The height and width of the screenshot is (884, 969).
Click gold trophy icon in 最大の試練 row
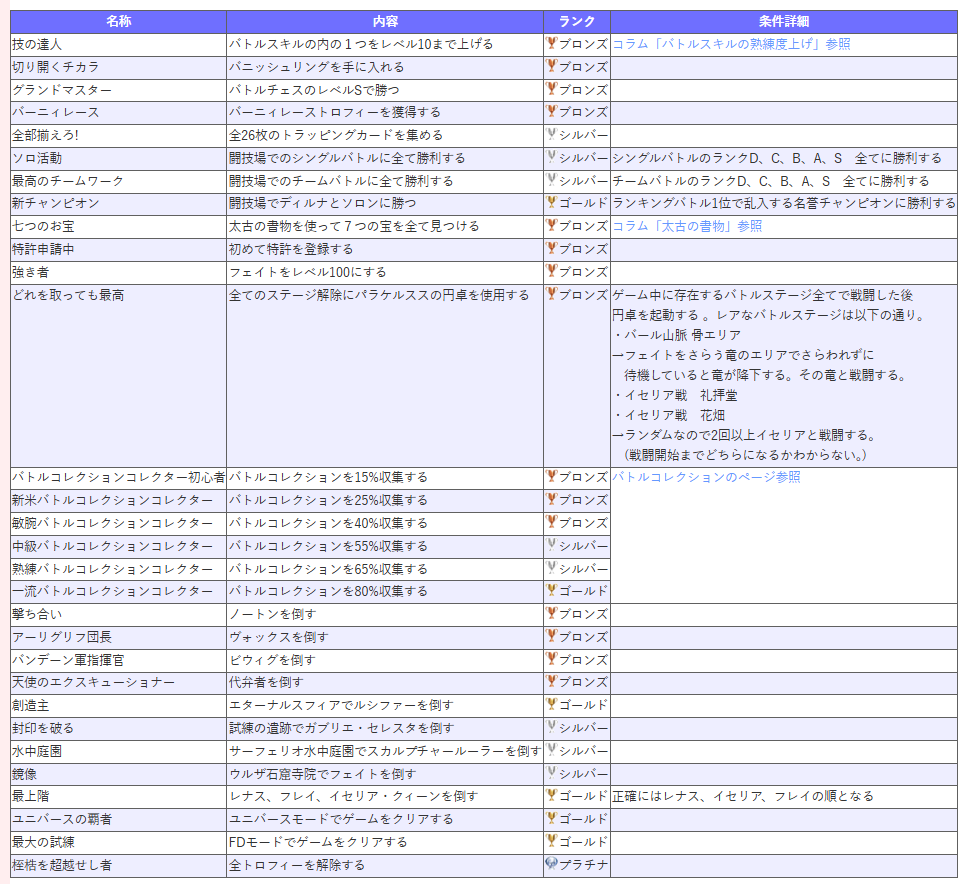(x=551, y=841)
